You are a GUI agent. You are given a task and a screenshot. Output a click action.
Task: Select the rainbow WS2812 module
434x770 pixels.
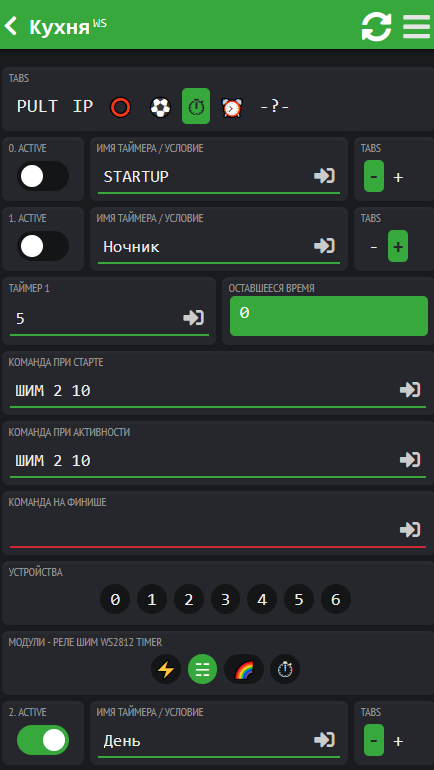click(x=244, y=669)
